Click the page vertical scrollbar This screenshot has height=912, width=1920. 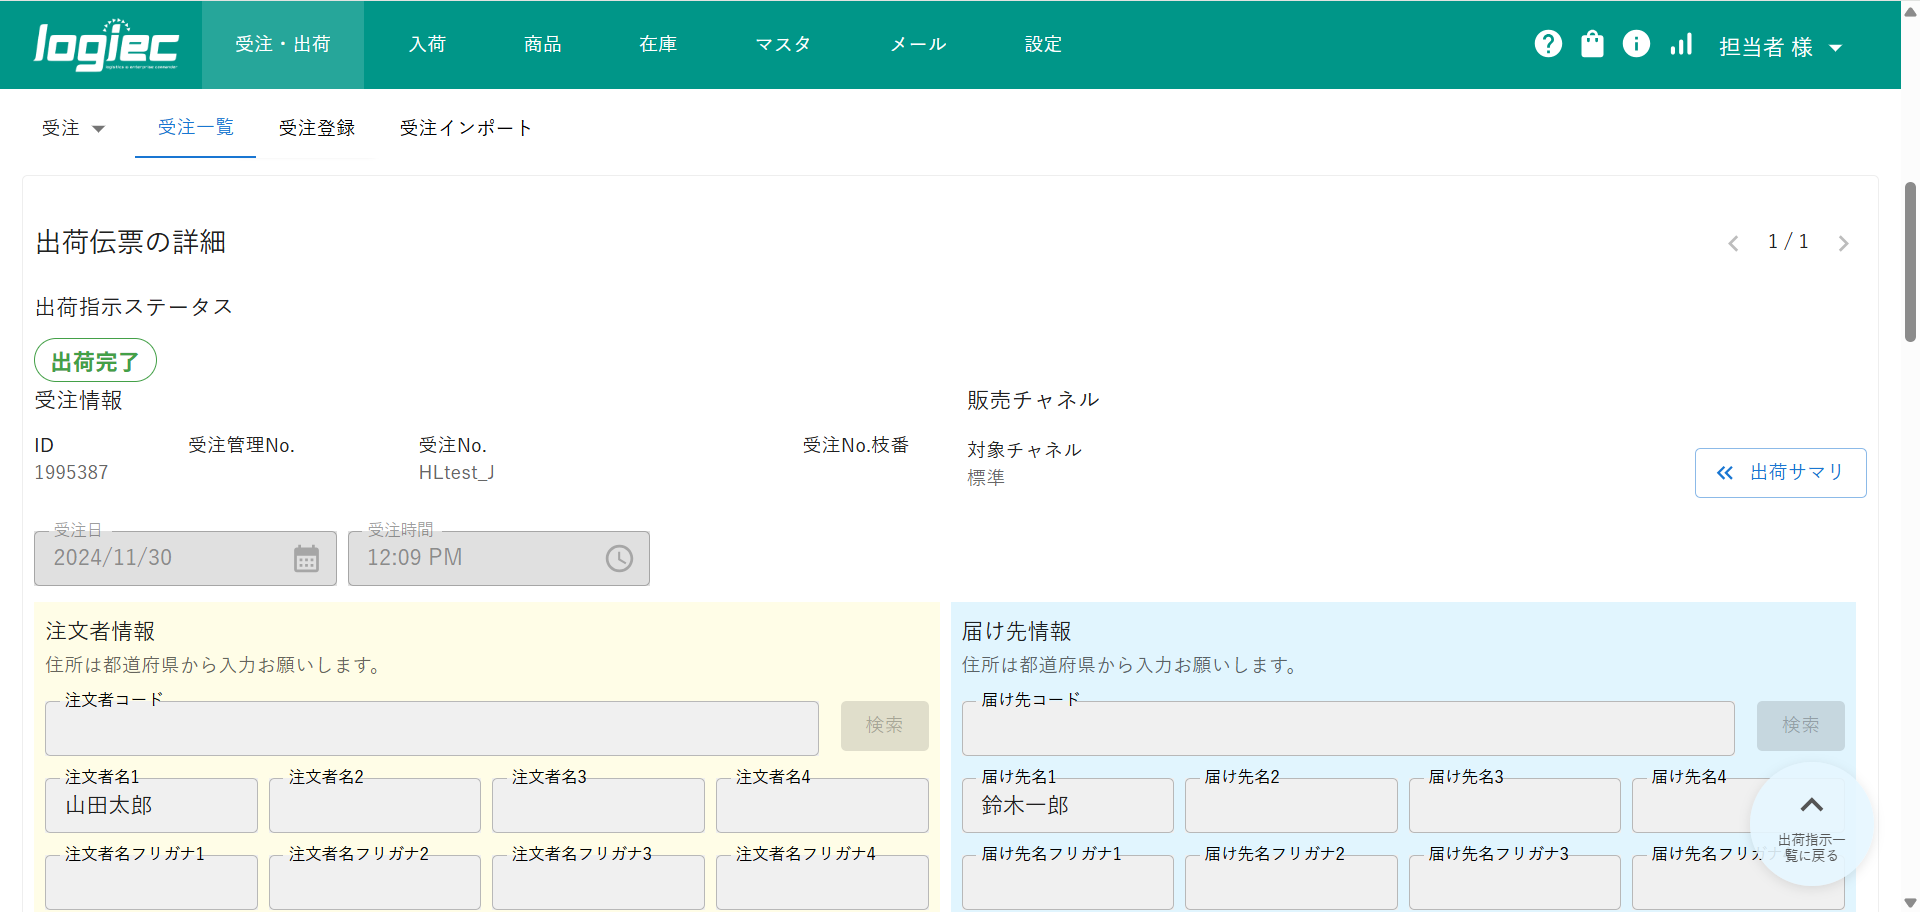[x=1910, y=262]
